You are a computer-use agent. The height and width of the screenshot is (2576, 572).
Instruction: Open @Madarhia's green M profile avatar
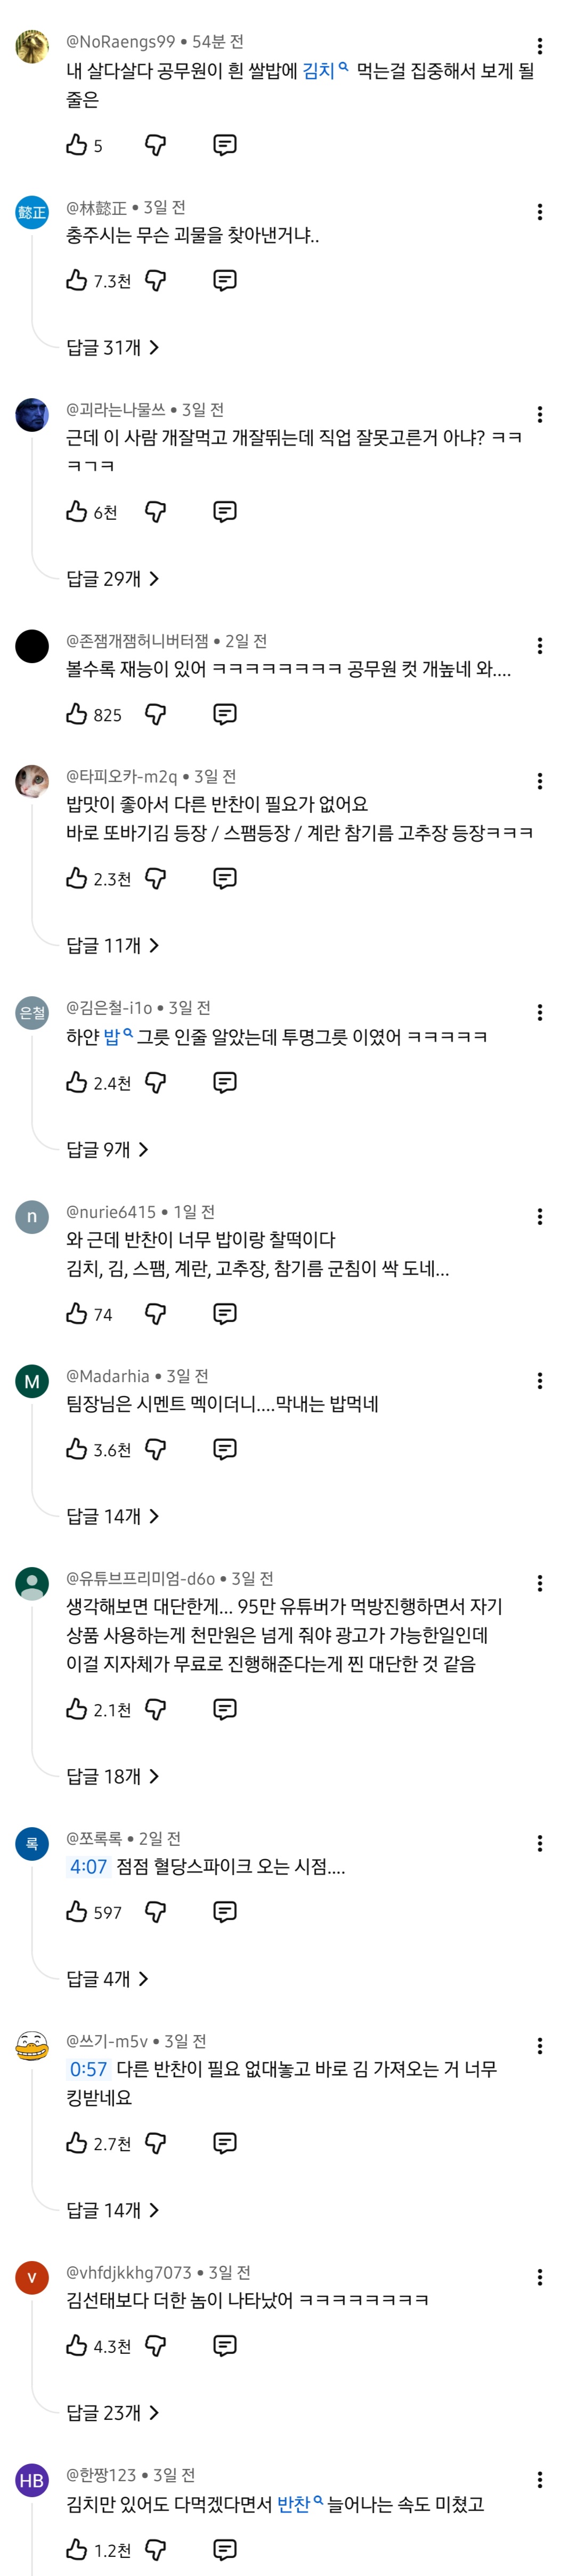32,1381
